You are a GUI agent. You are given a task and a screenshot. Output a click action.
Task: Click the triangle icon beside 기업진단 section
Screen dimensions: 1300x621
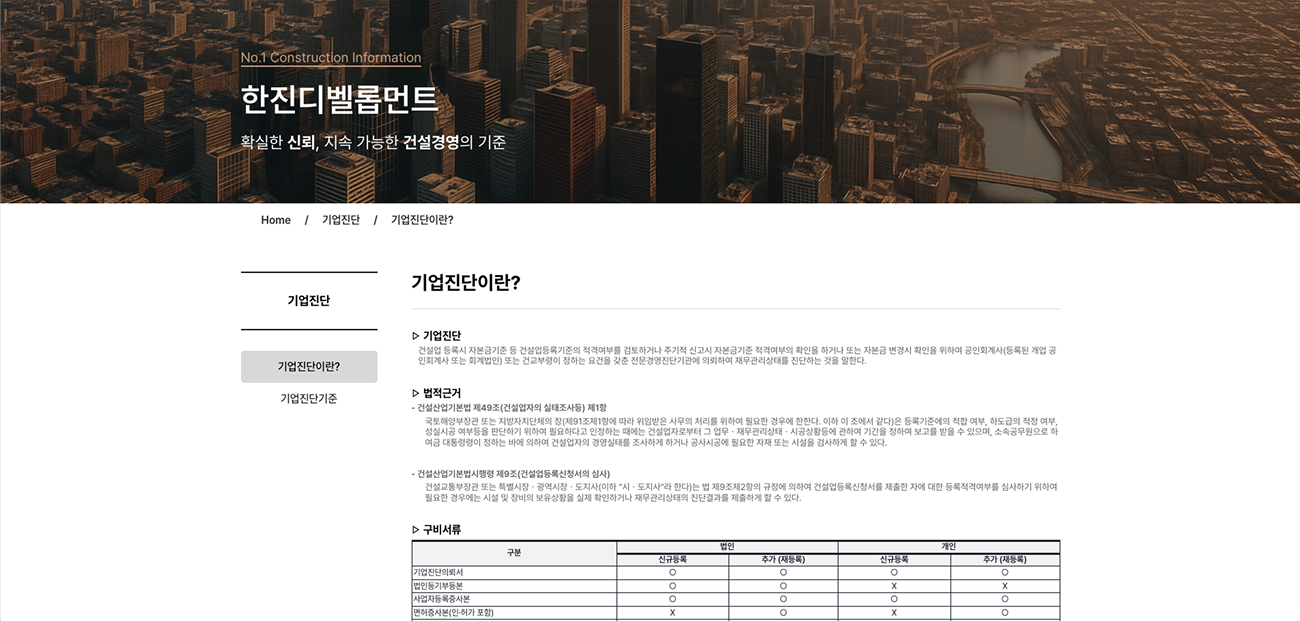point(416,336)
